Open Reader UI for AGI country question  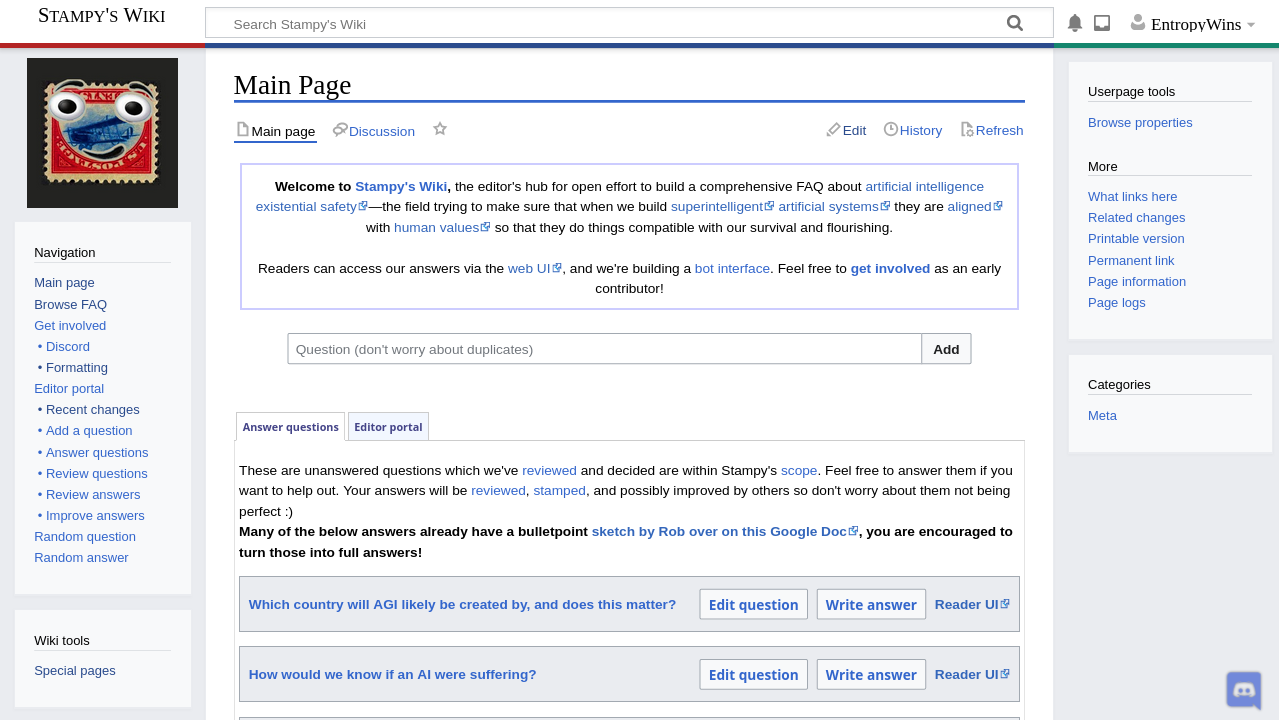point(972,604)
